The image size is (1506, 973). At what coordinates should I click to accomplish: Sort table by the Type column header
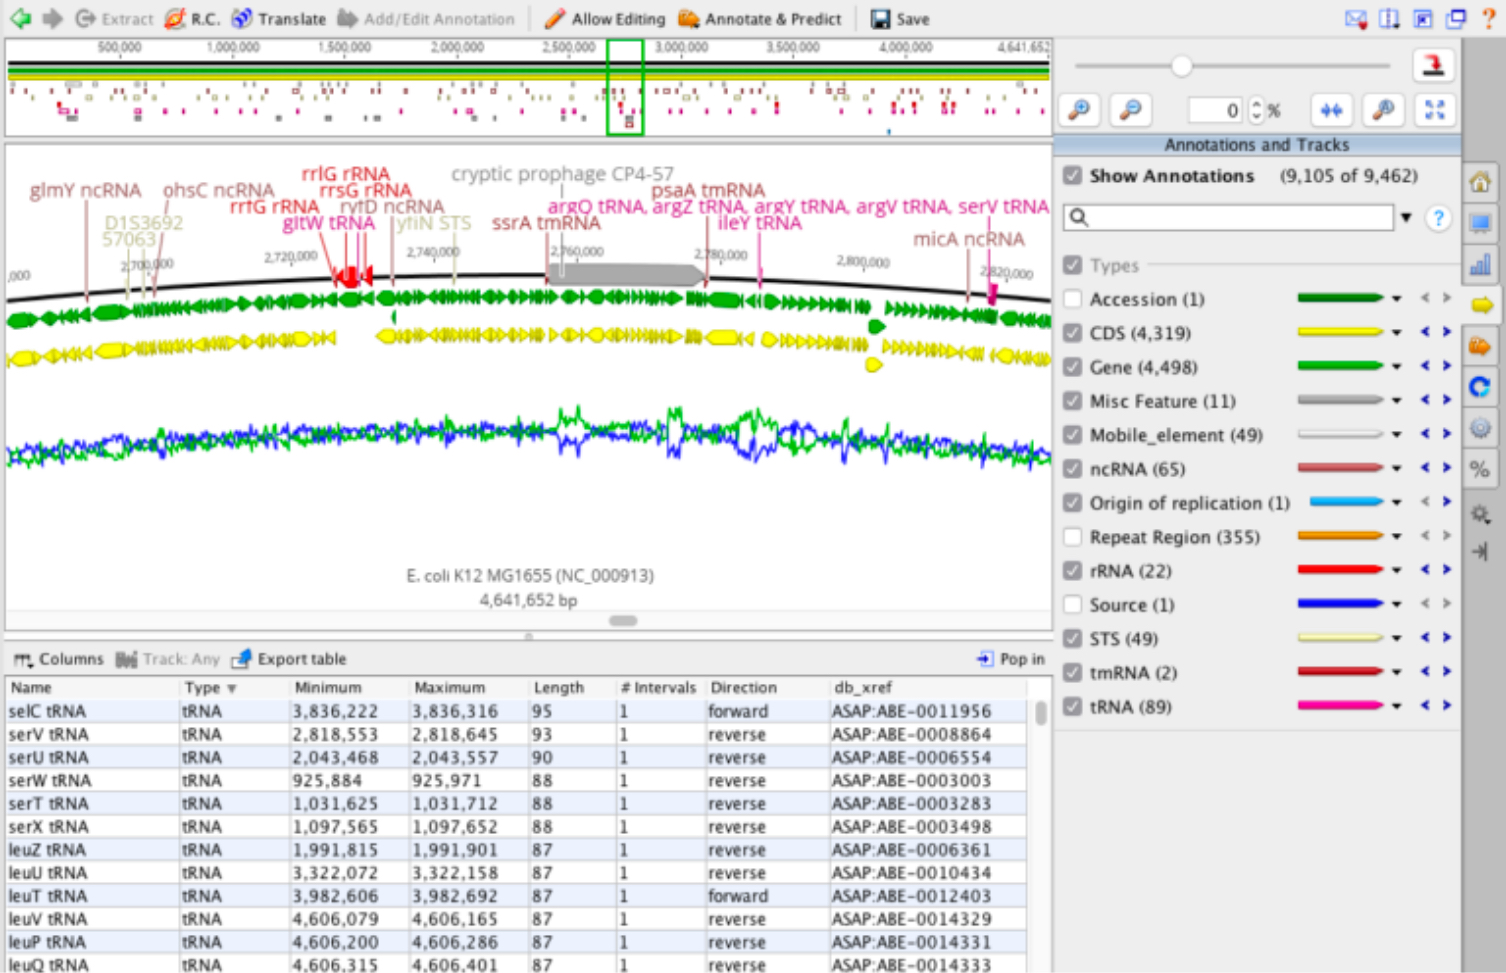tap(203, 688)
